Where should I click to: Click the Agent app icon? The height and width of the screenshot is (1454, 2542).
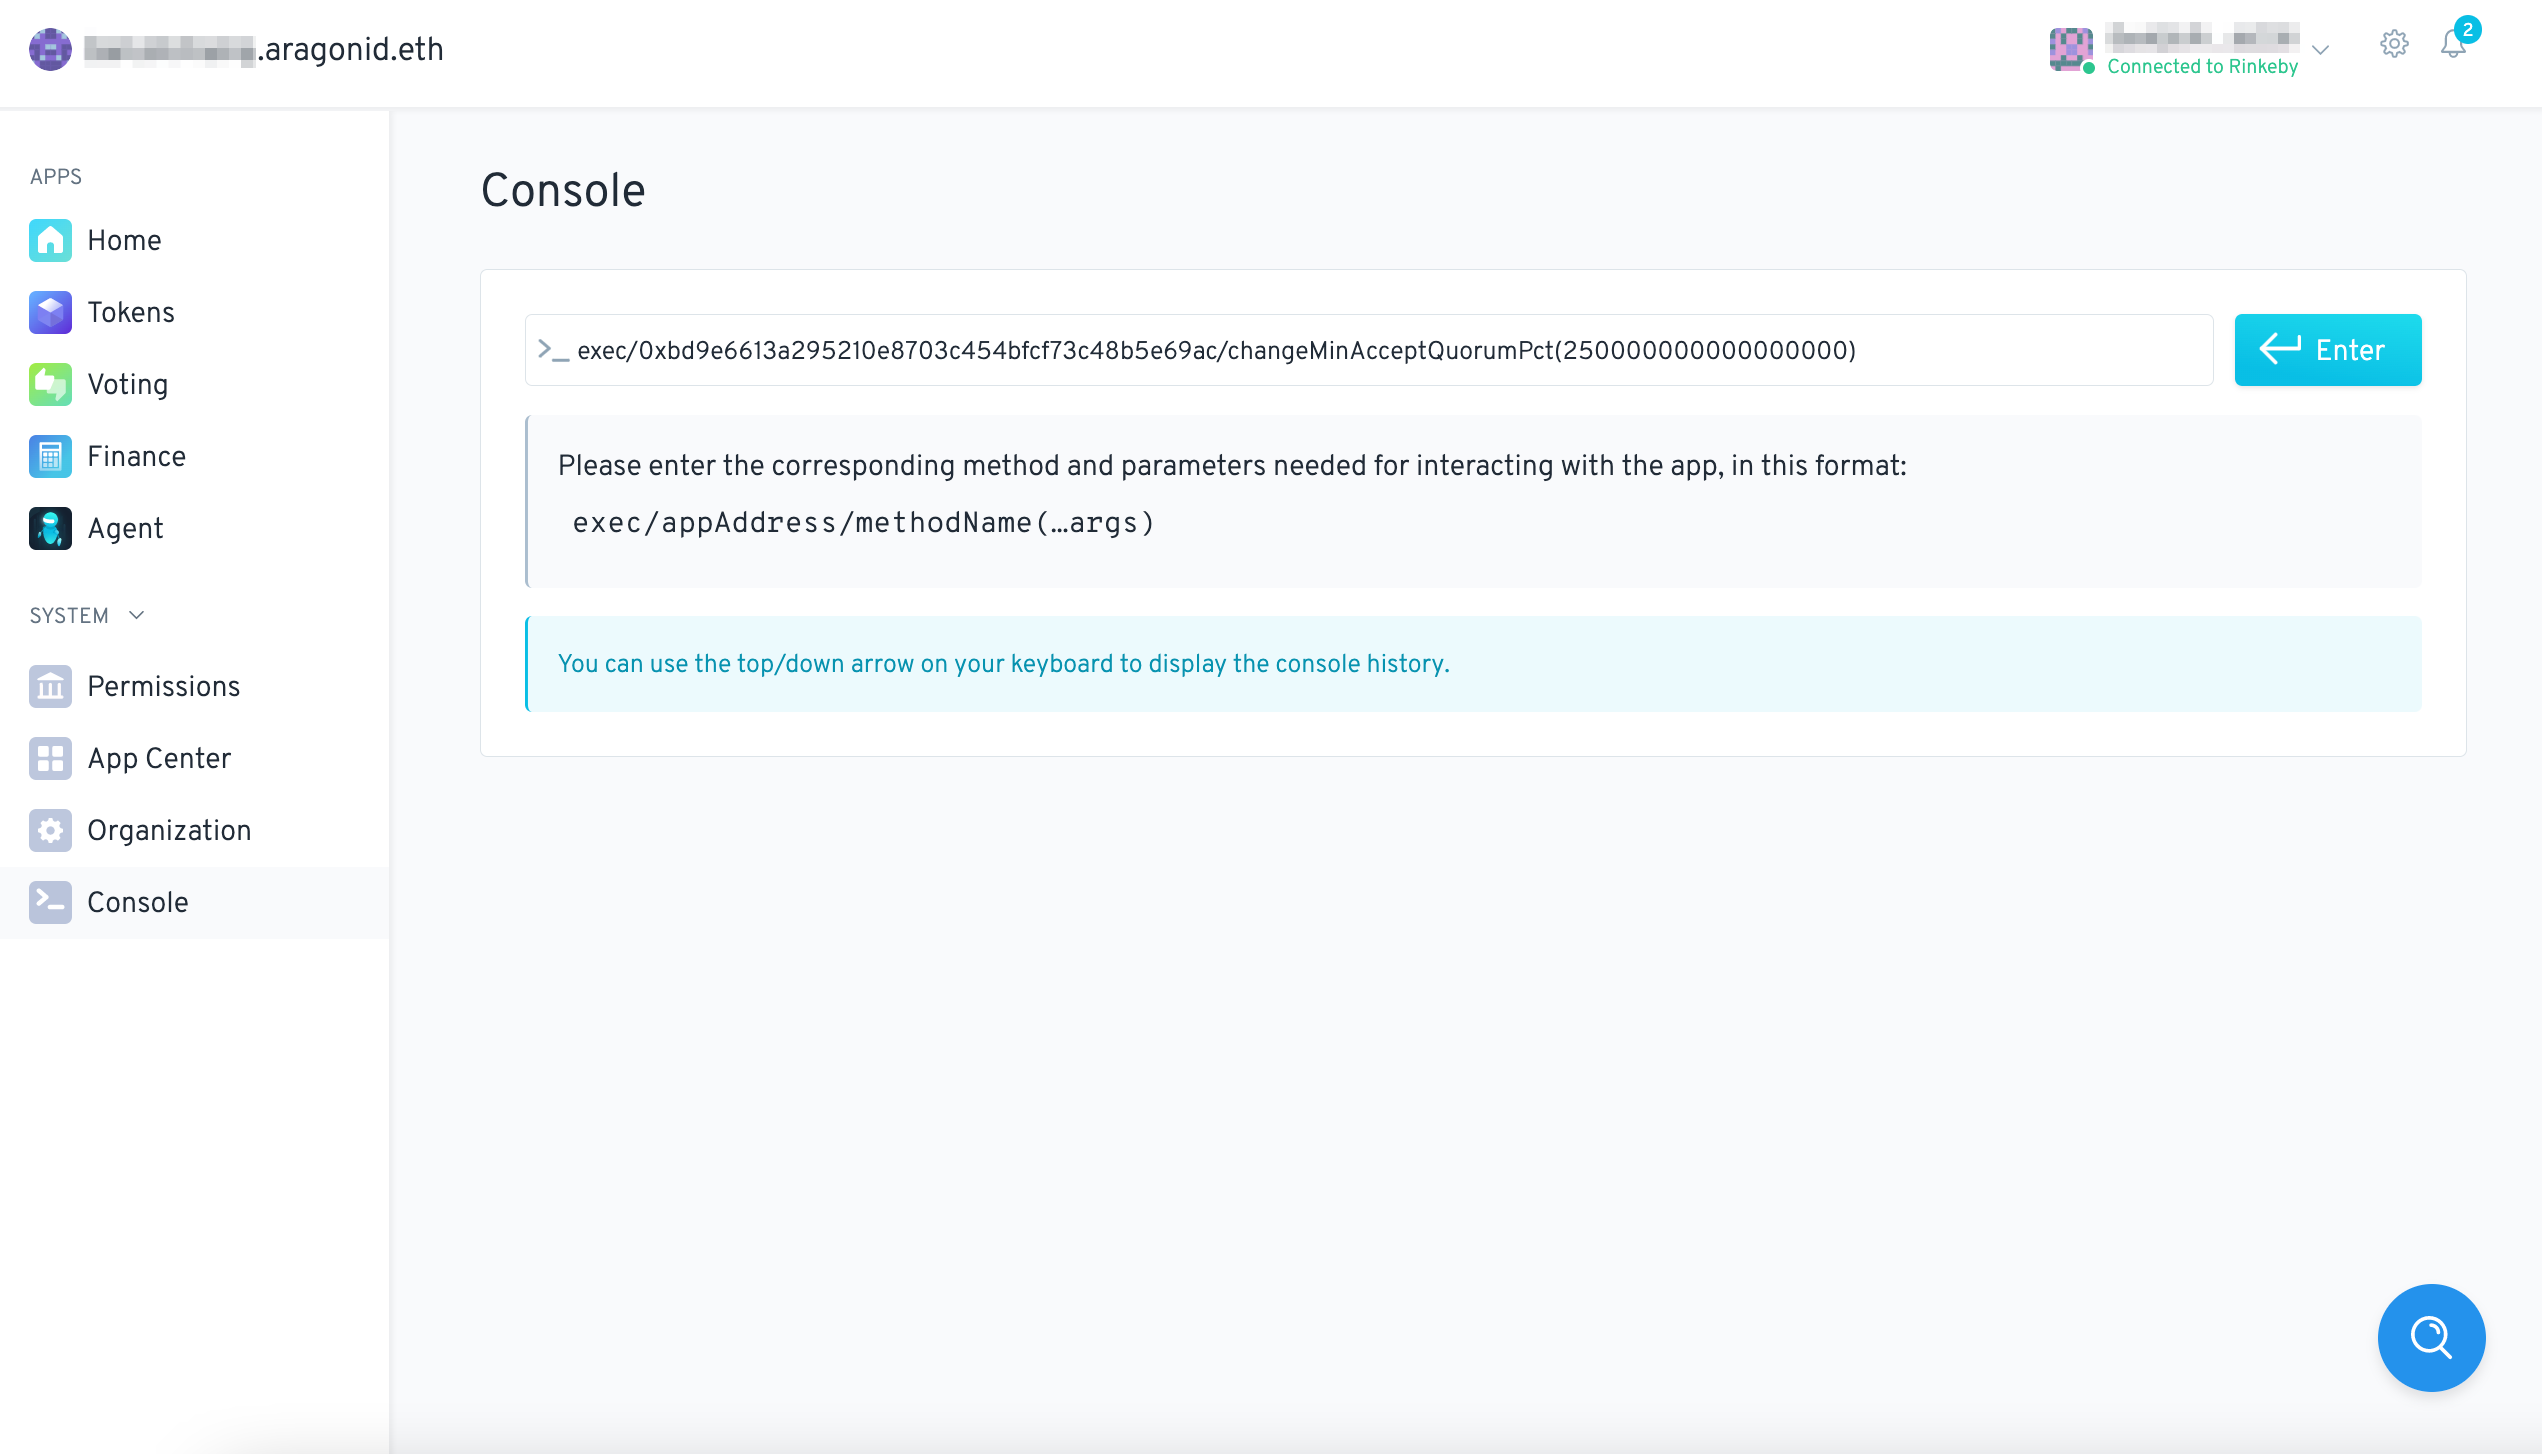(50, 528)
